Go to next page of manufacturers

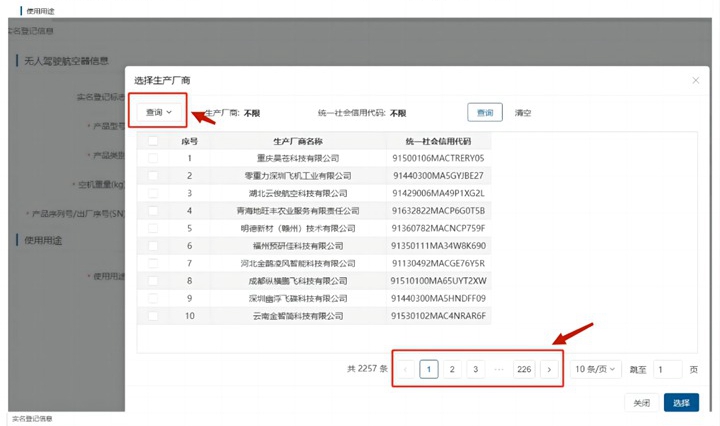tap(549, 369)
